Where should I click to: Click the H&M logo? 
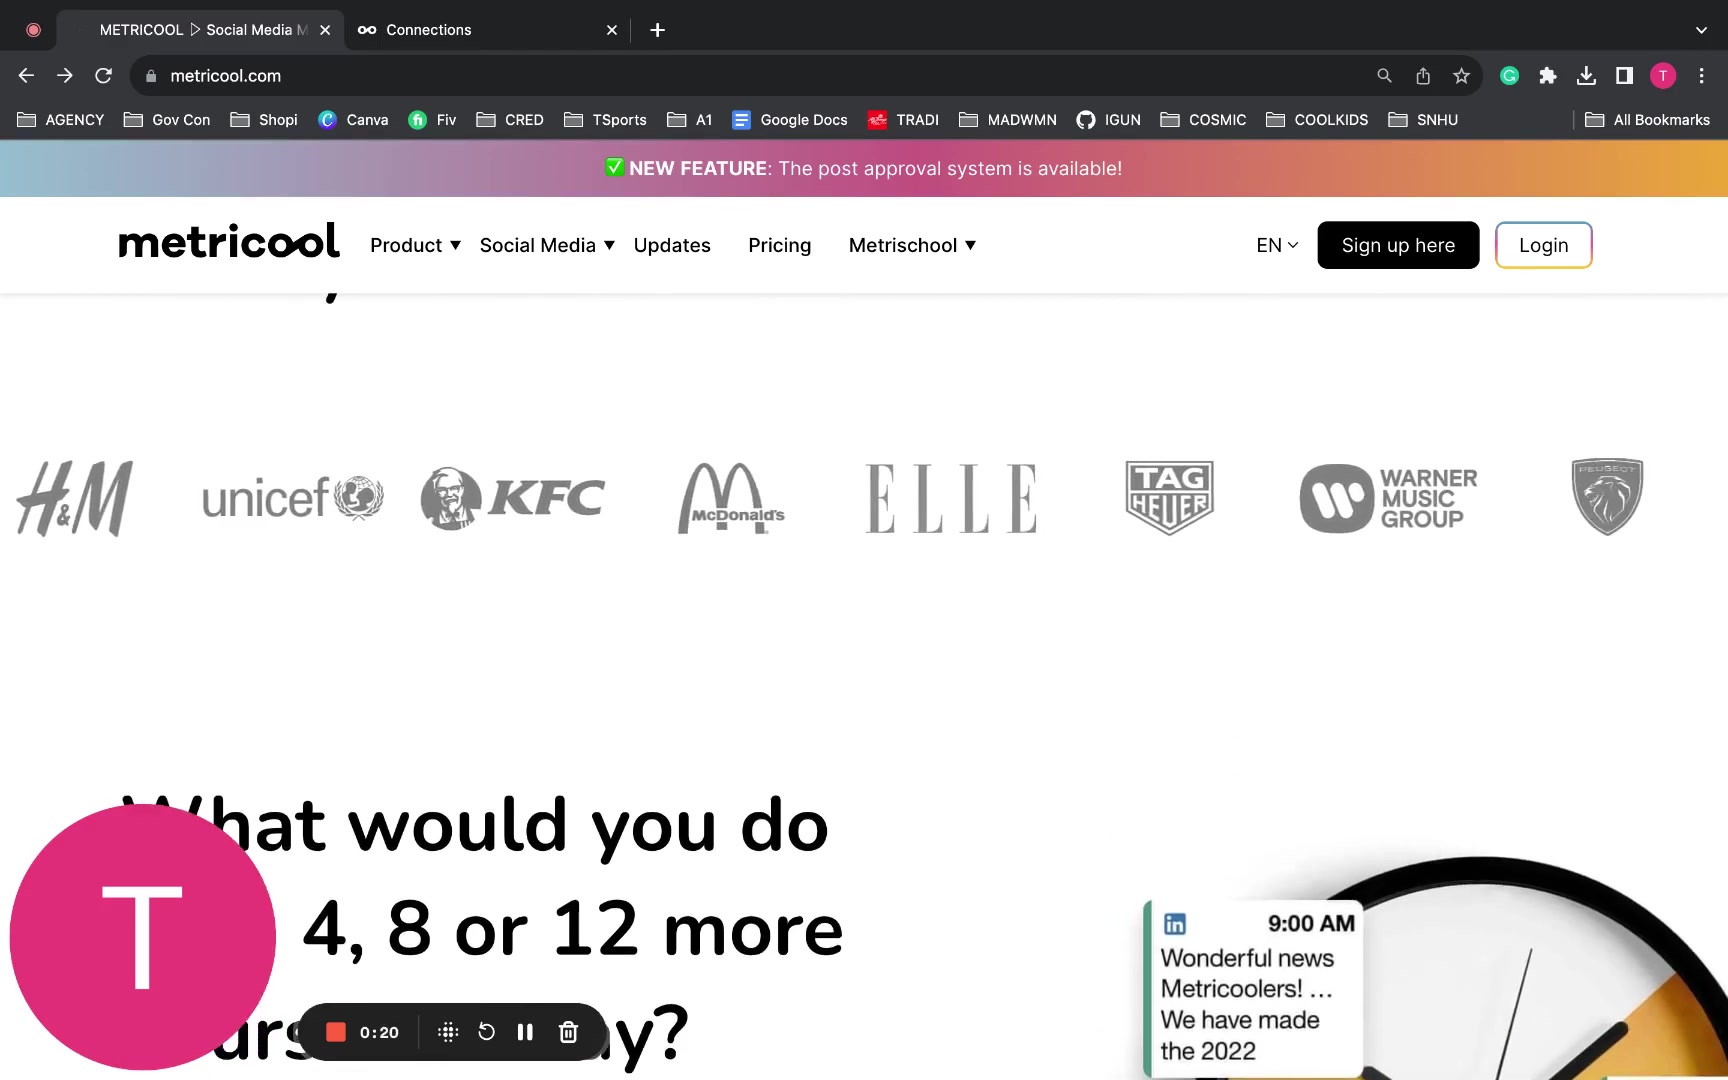pos(75,498)
